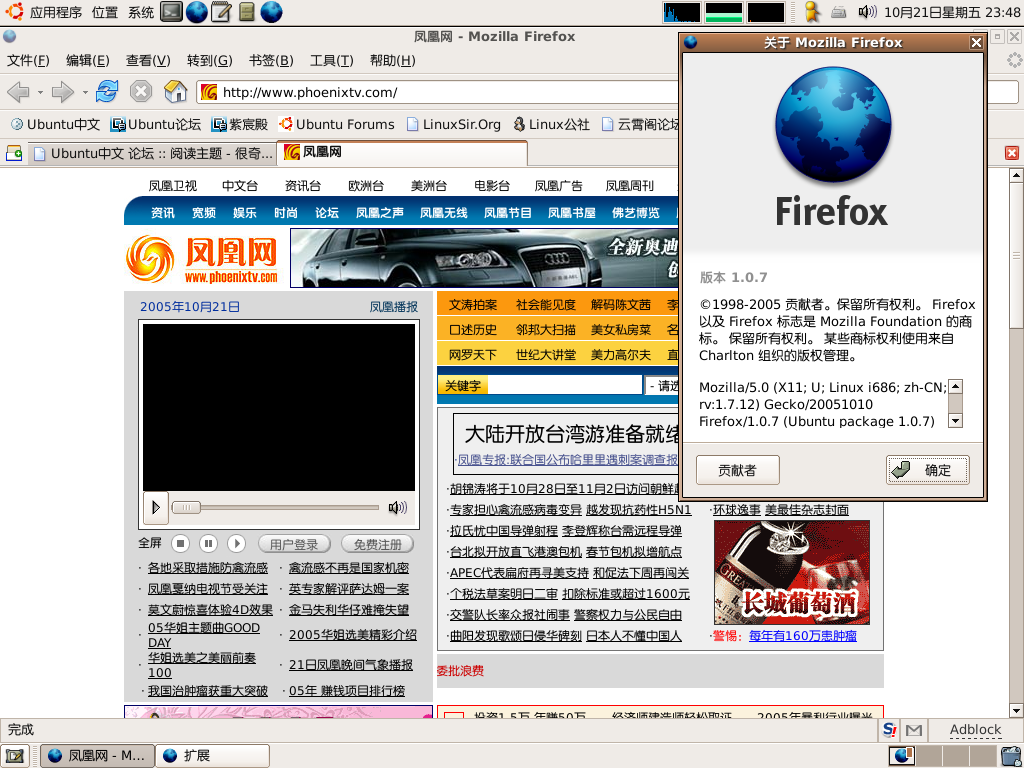
Task: Click the CPU system monitor graph applet
Action: pos(682,12)
